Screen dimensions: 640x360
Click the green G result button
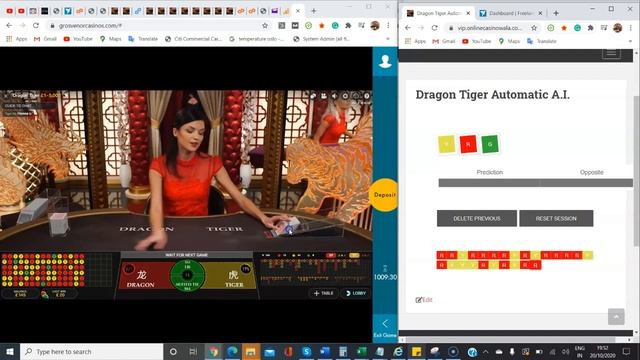point(490,144)
